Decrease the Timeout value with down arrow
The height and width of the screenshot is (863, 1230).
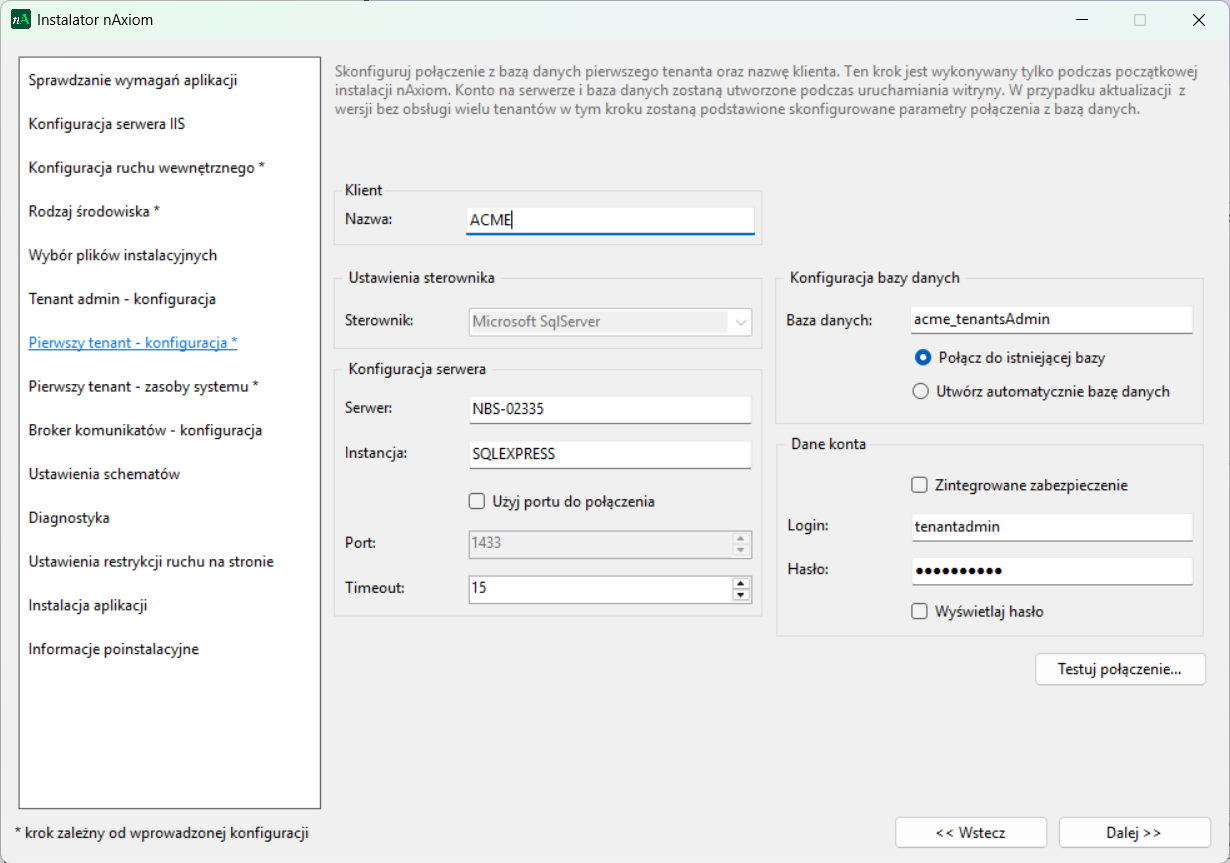[x=741, y=596]
